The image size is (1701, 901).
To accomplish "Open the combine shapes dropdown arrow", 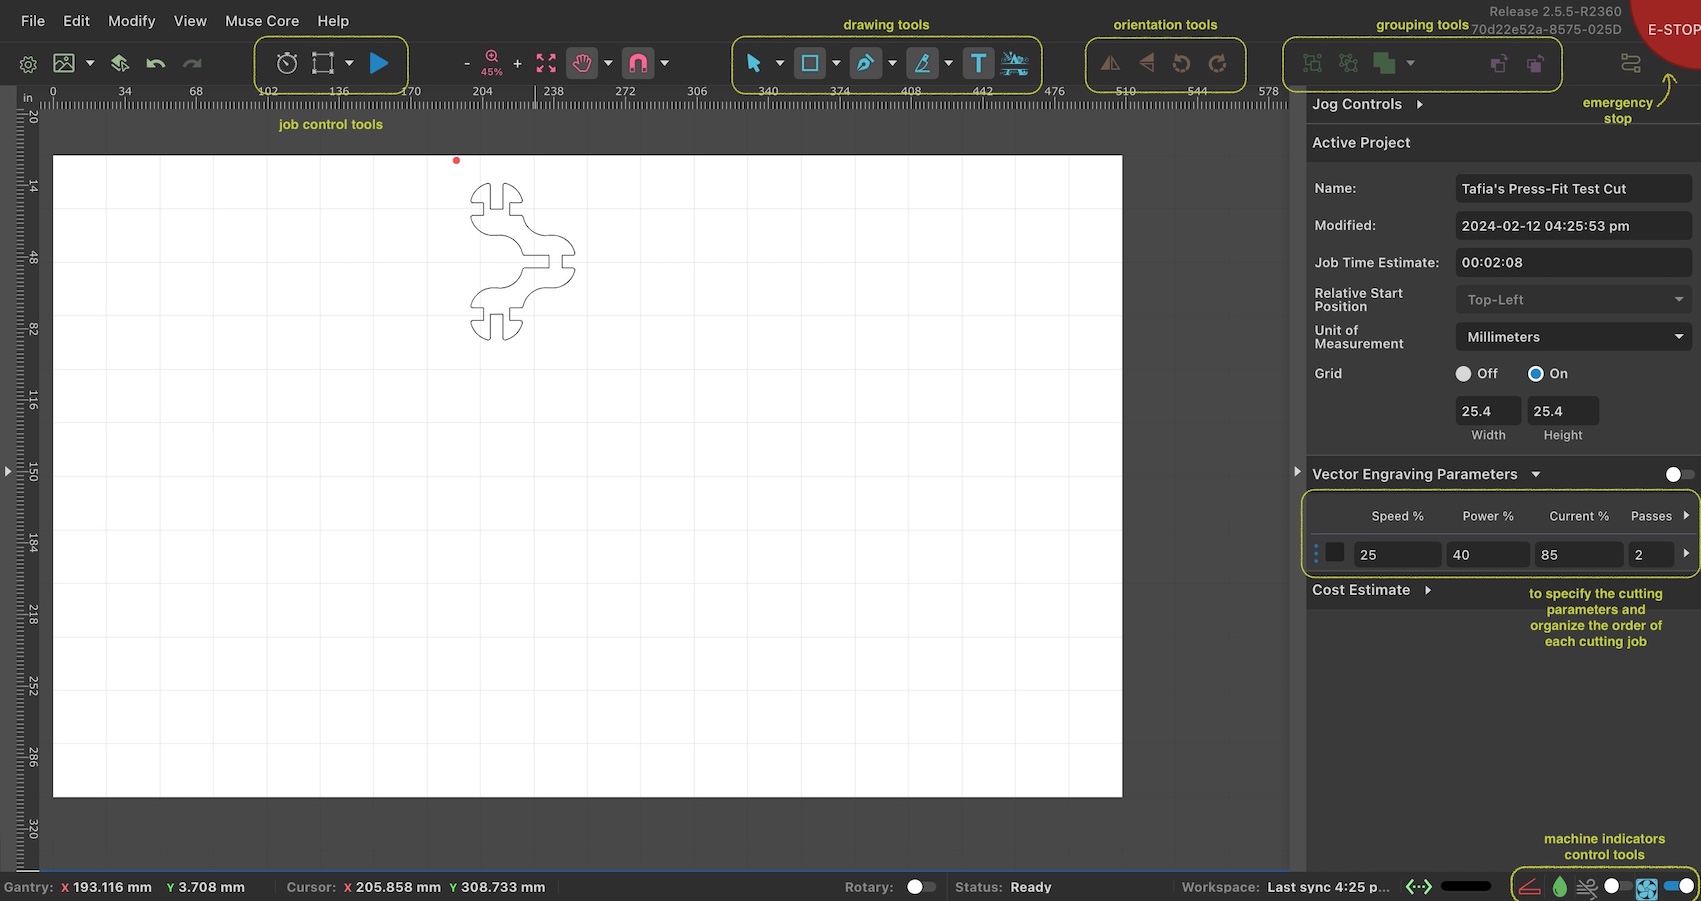I will click(1410, 63).
